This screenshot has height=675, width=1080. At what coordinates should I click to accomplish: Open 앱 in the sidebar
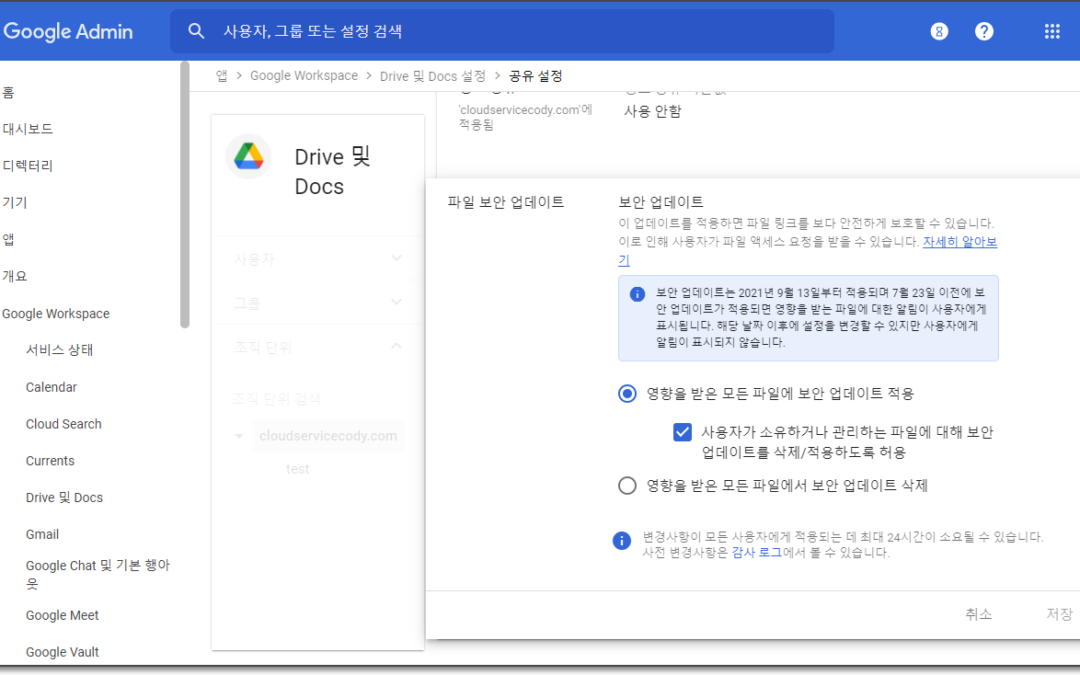[x=8, y=239]
